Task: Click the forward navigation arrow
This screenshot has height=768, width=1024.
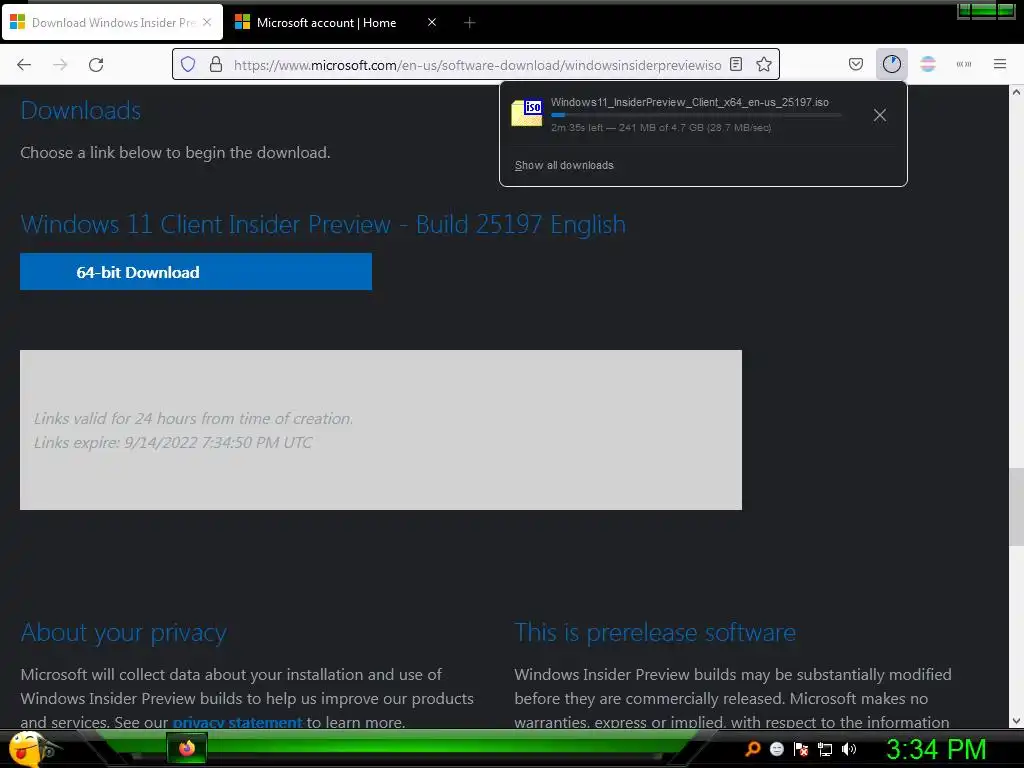Action: [x=60, y=65]
